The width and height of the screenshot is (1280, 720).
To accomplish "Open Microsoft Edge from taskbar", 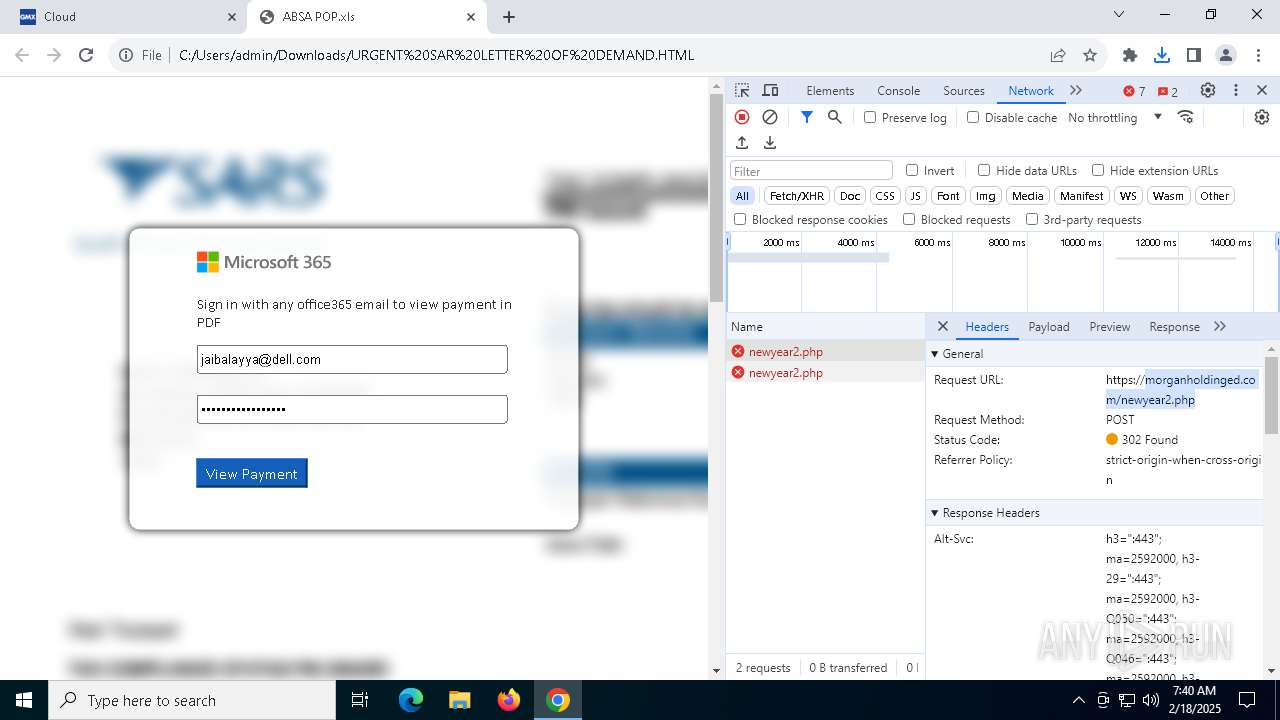I will (411, 700).
